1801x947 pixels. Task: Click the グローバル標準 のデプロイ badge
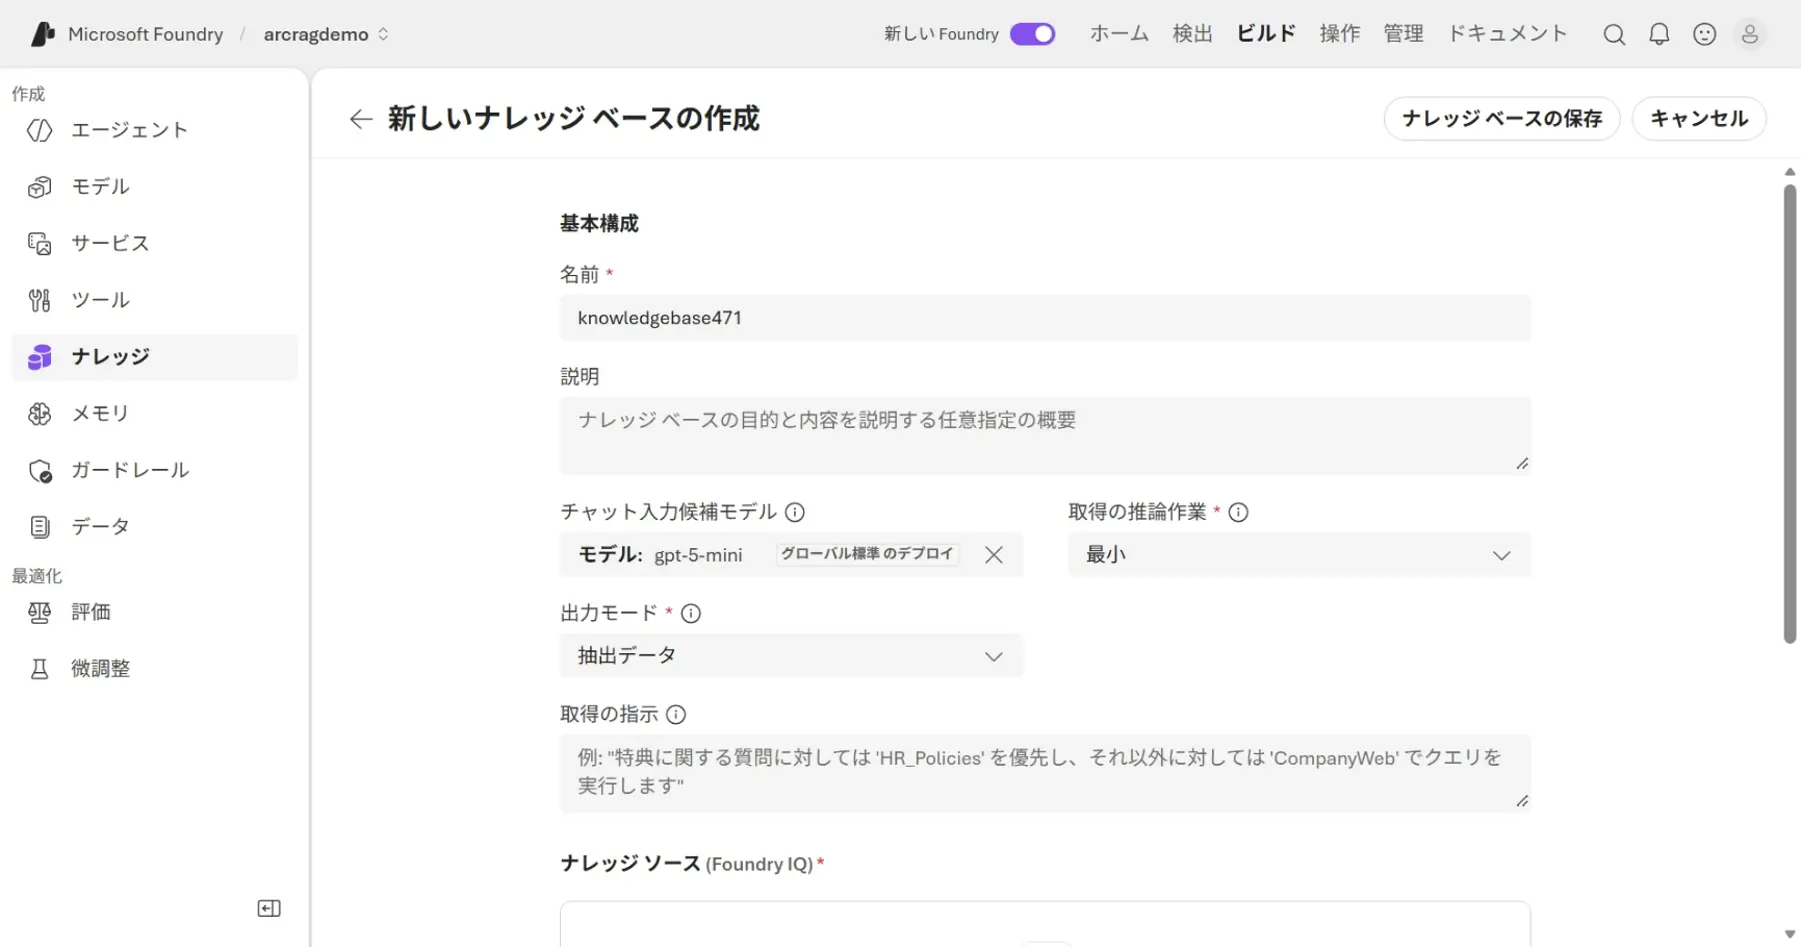click(867, 554)
